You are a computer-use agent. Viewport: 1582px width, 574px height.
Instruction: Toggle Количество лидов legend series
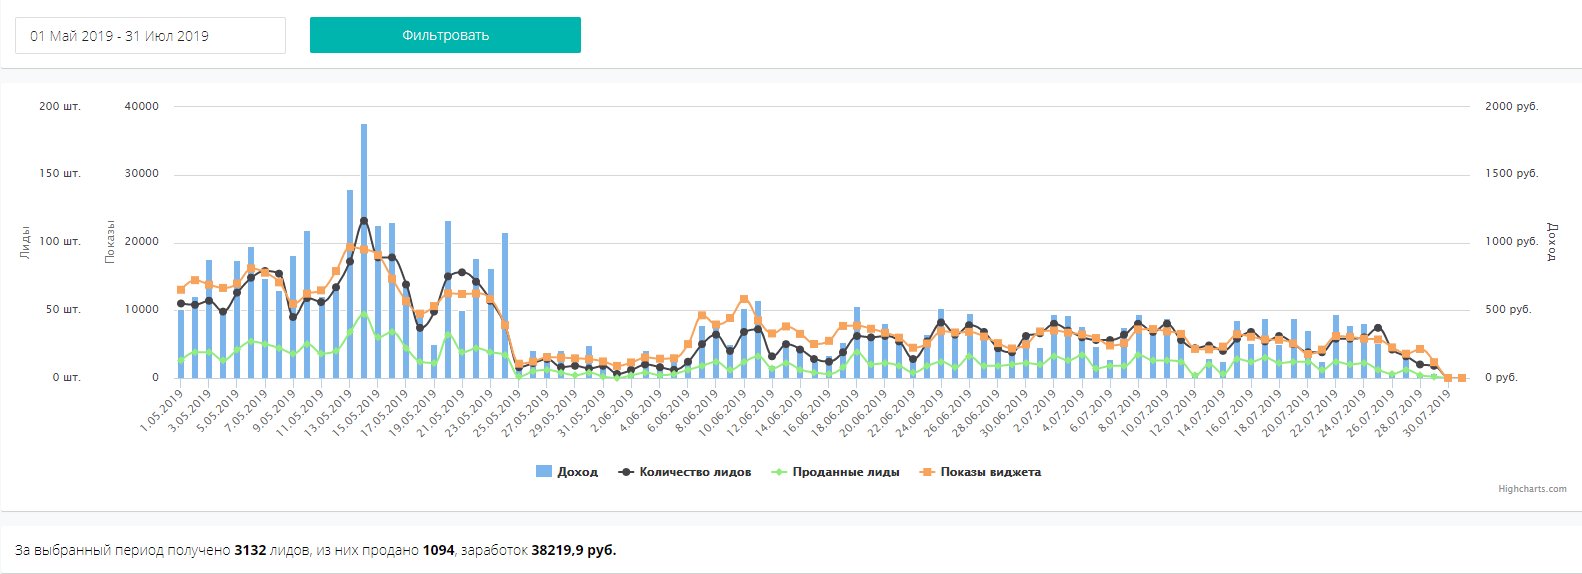695,472
